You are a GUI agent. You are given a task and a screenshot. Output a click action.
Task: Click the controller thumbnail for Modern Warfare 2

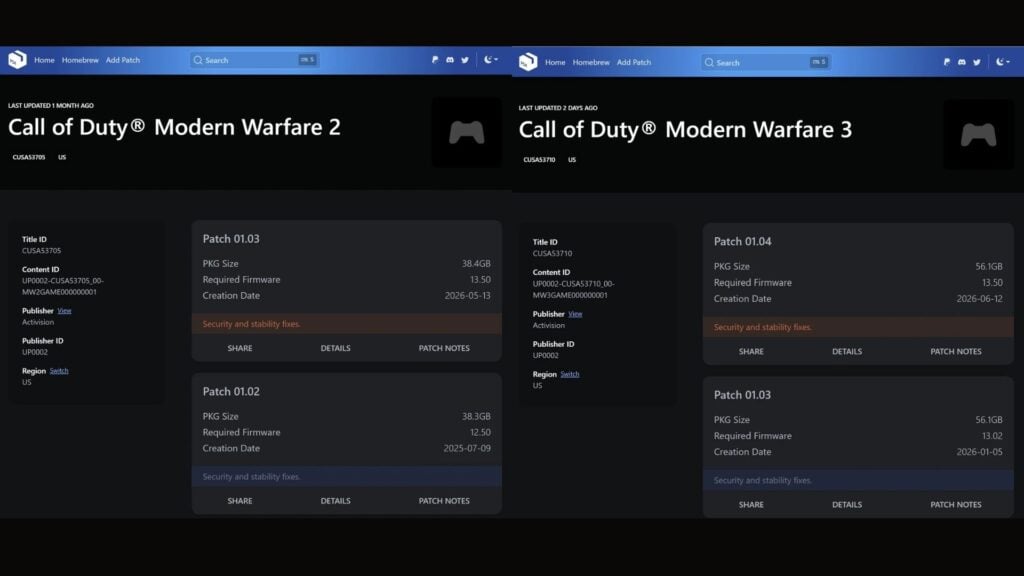tap(466, 133)
